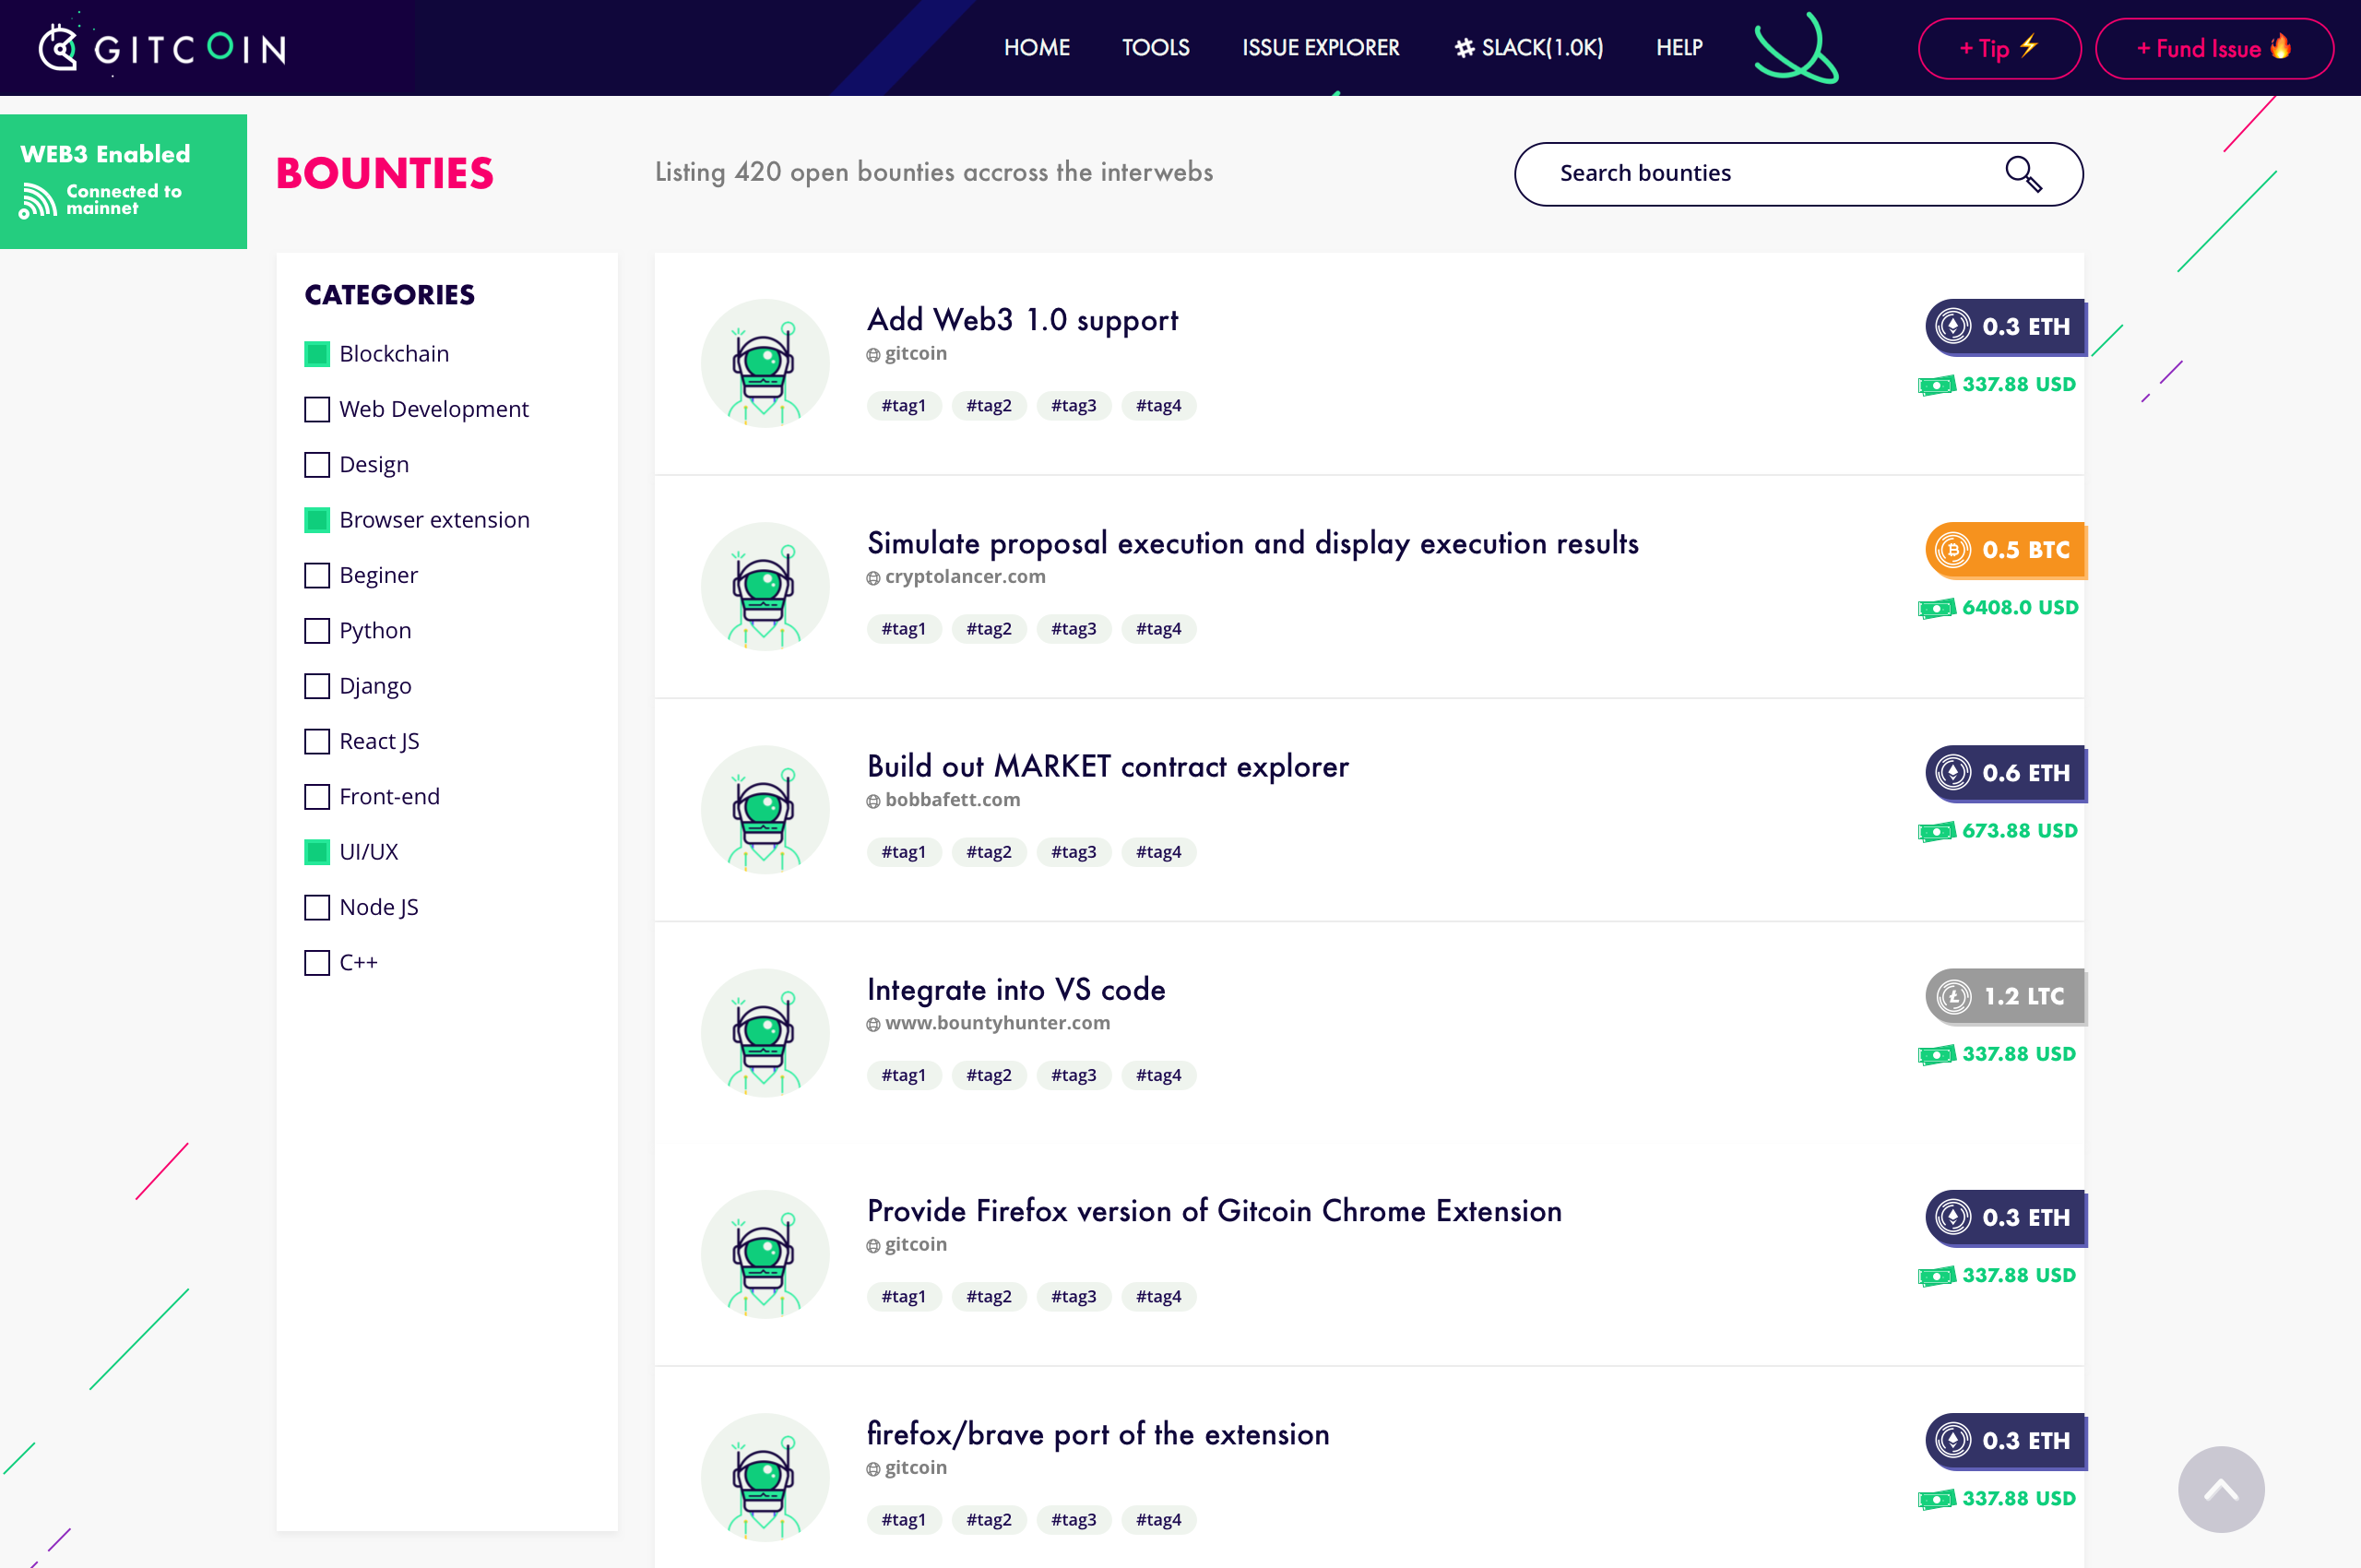This screenshot has height=1568, width=2361.
Task: Switch to ISSUE EXPLORER in the navbar
Action: pos(1320,47)
